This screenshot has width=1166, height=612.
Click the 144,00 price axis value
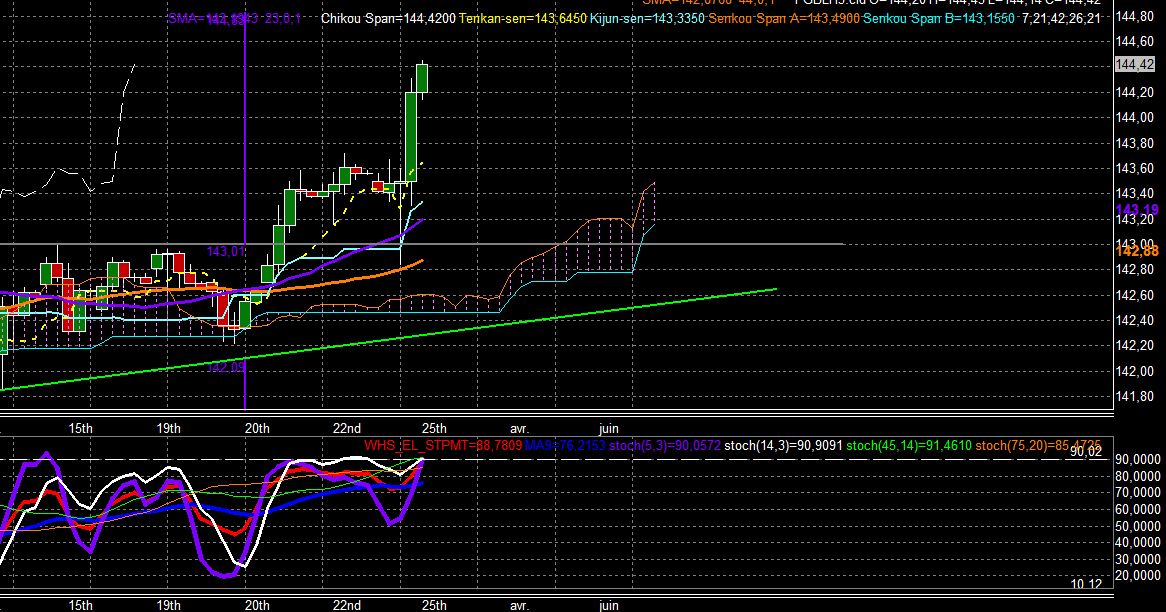[1135, 117]
